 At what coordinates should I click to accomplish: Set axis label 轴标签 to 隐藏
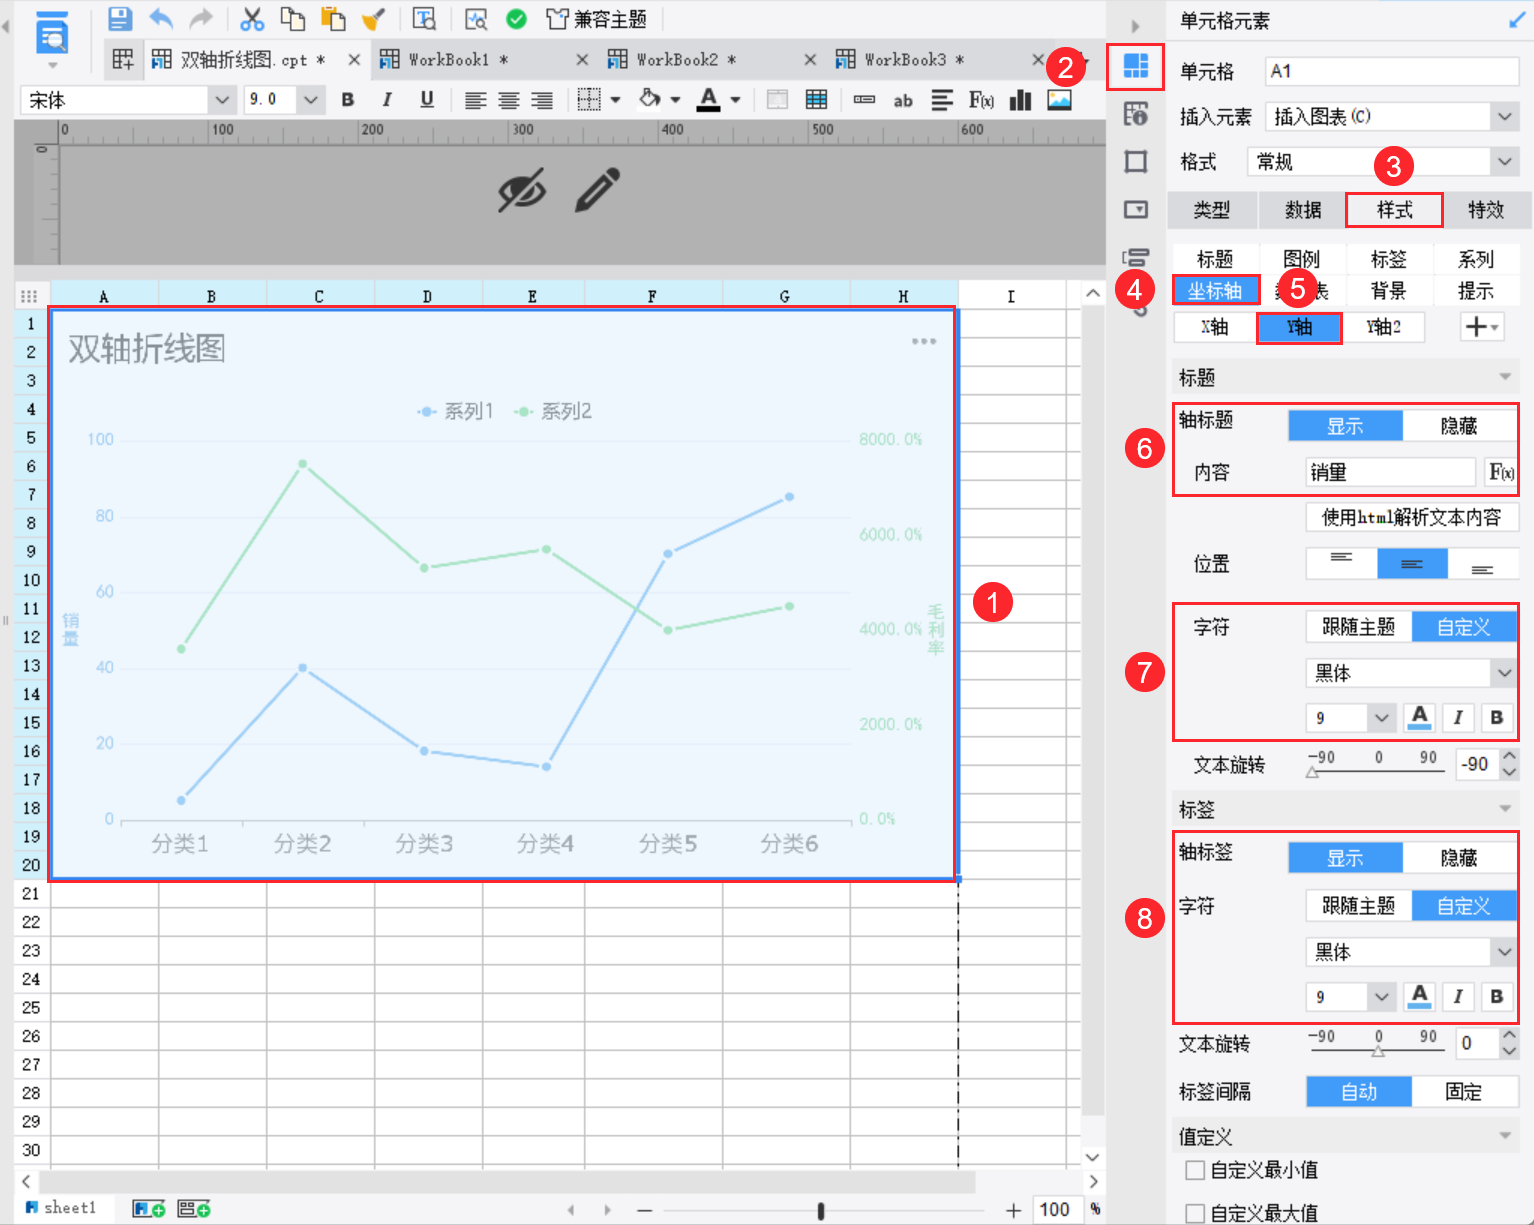[x=1459, y=858]
